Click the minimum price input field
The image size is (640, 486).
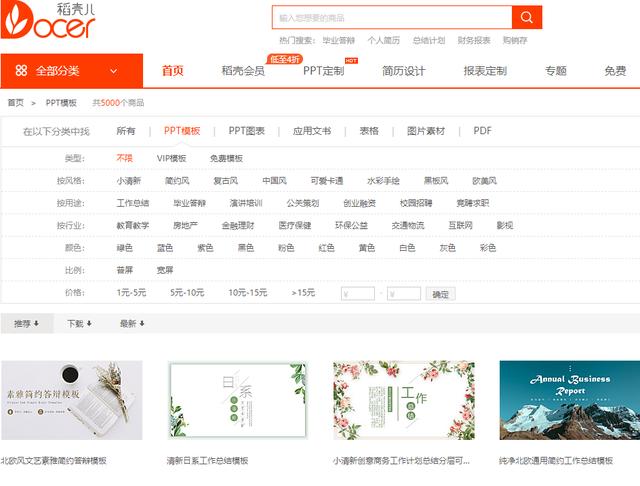[x=358, y=294]
